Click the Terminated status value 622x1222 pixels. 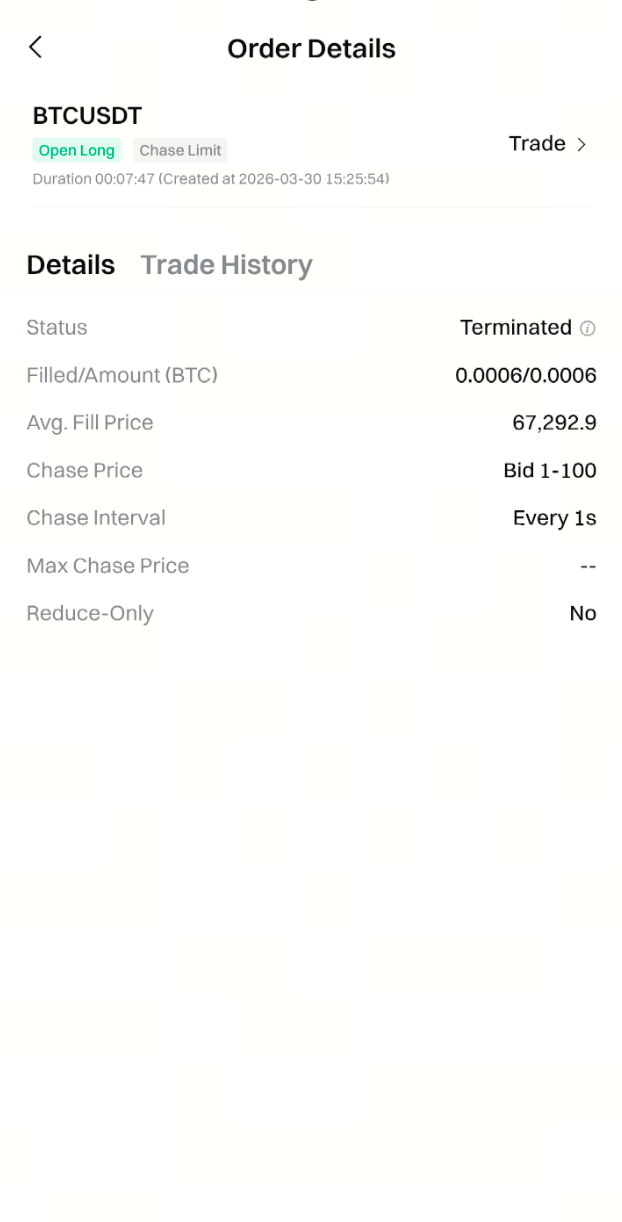pyautogui.click(x=515, y=328)
